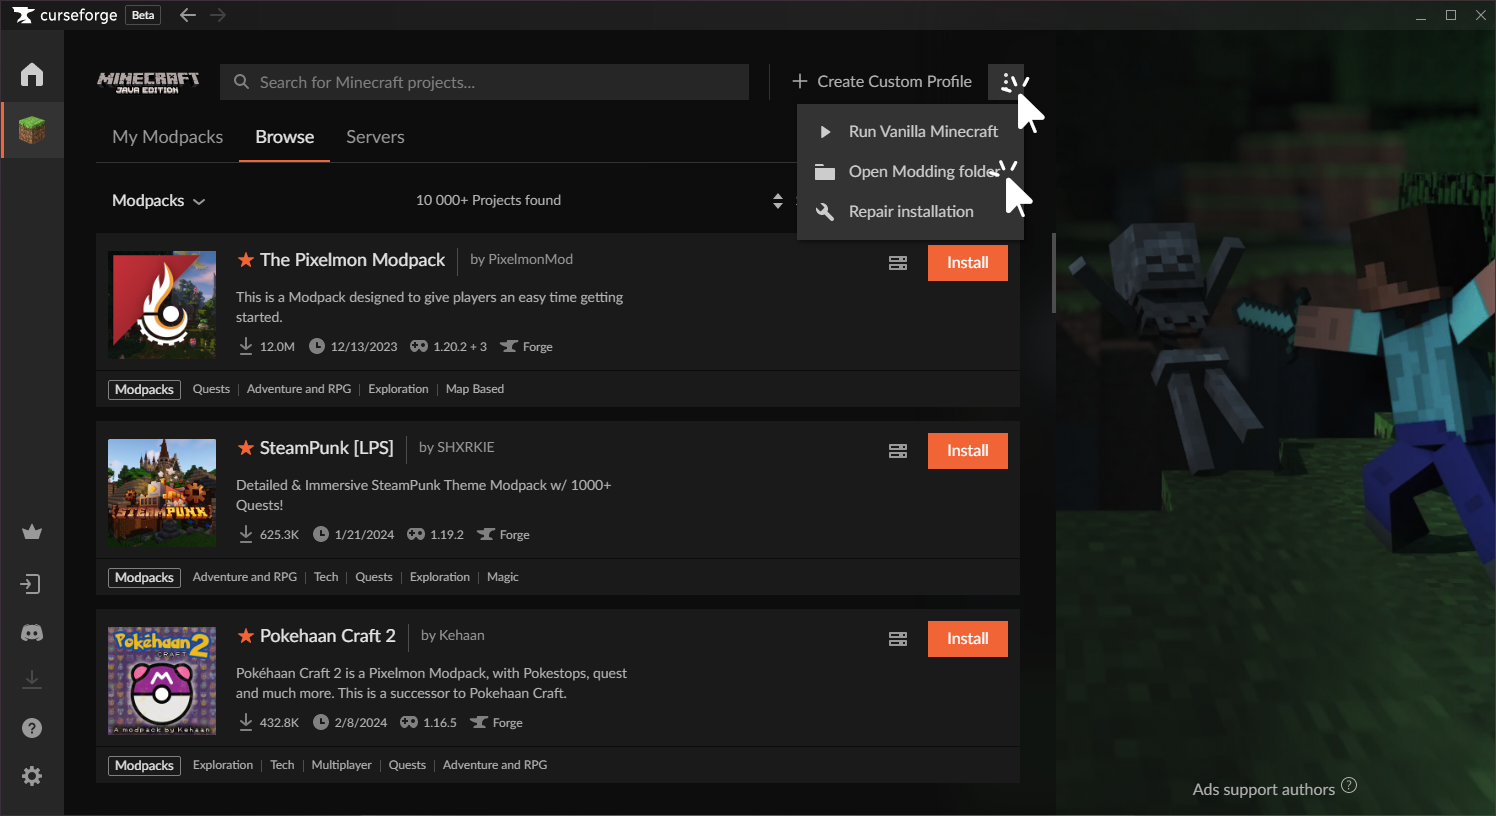Open the crown premium icon in sidebar
The width and height of the screenshot is (1496, 816).
[x=32, y=532]
